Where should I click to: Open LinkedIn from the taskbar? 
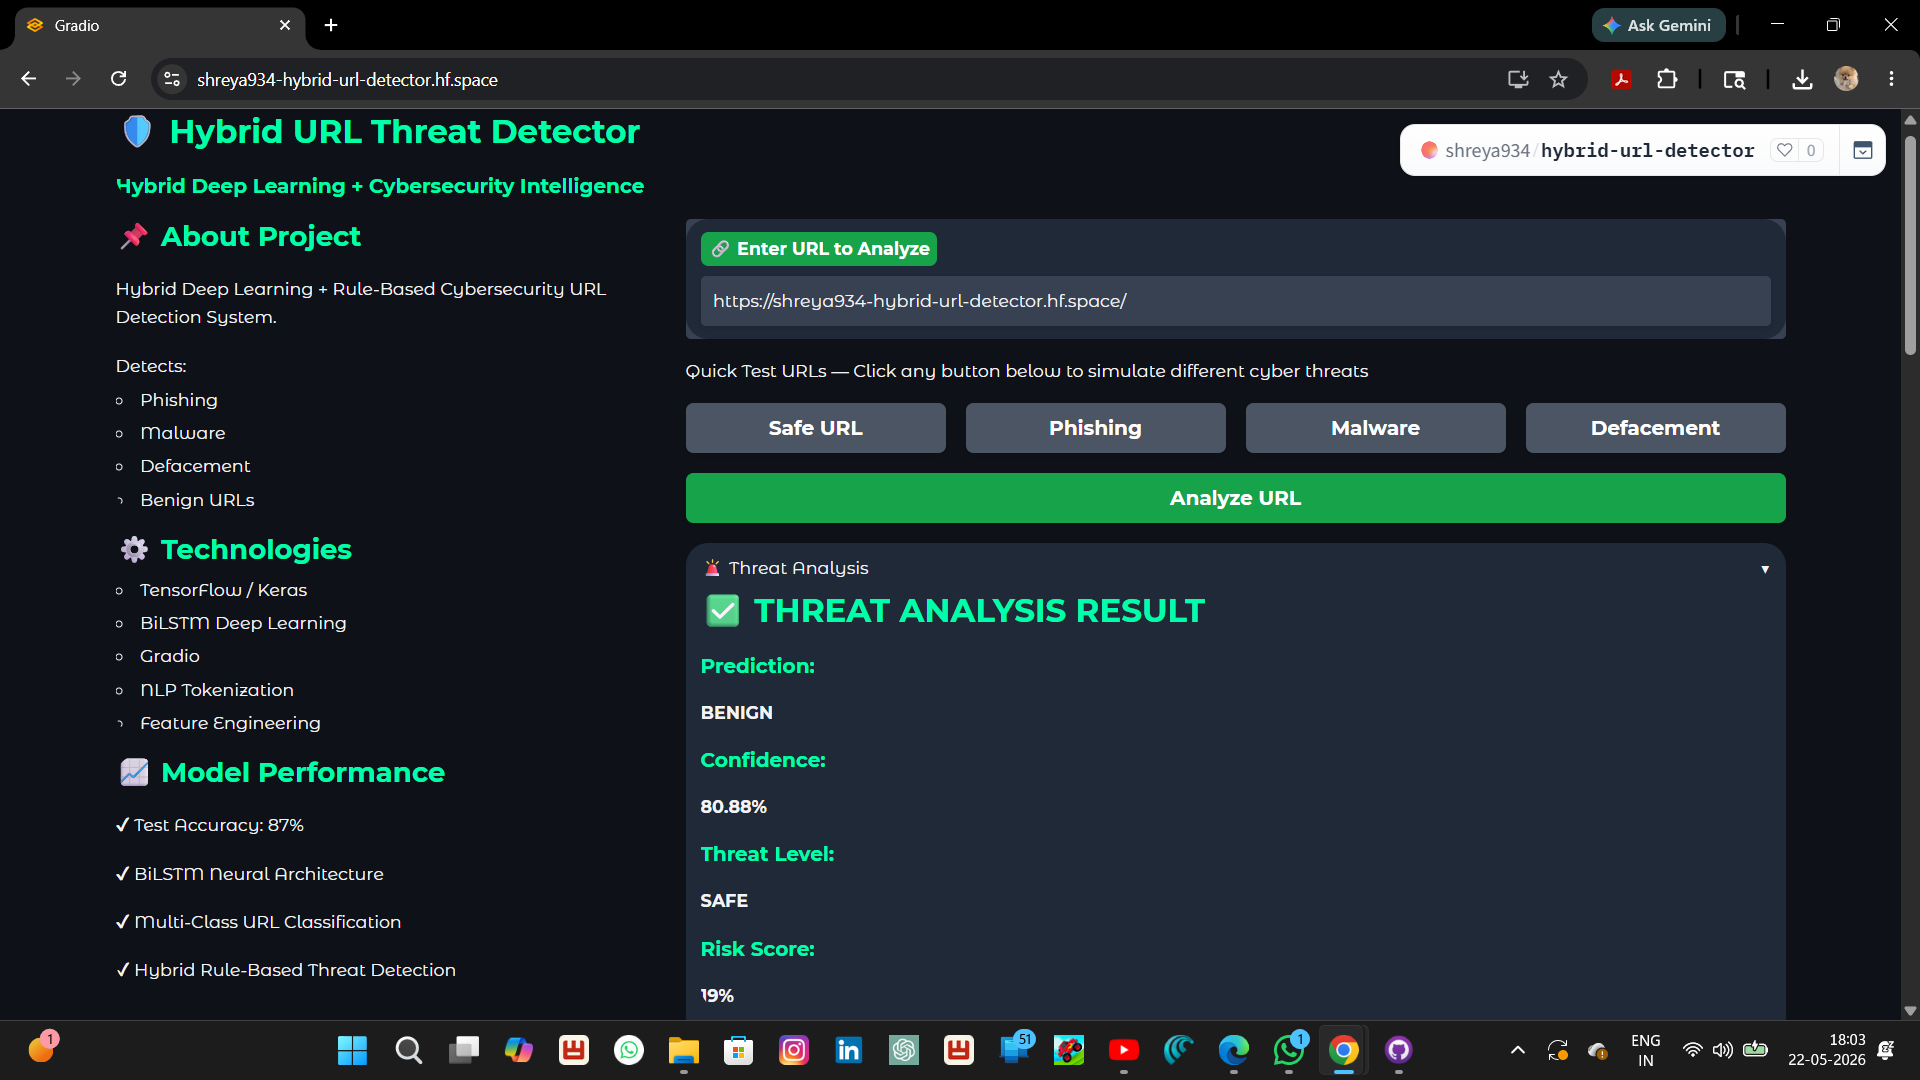[x=849, y=1050]
